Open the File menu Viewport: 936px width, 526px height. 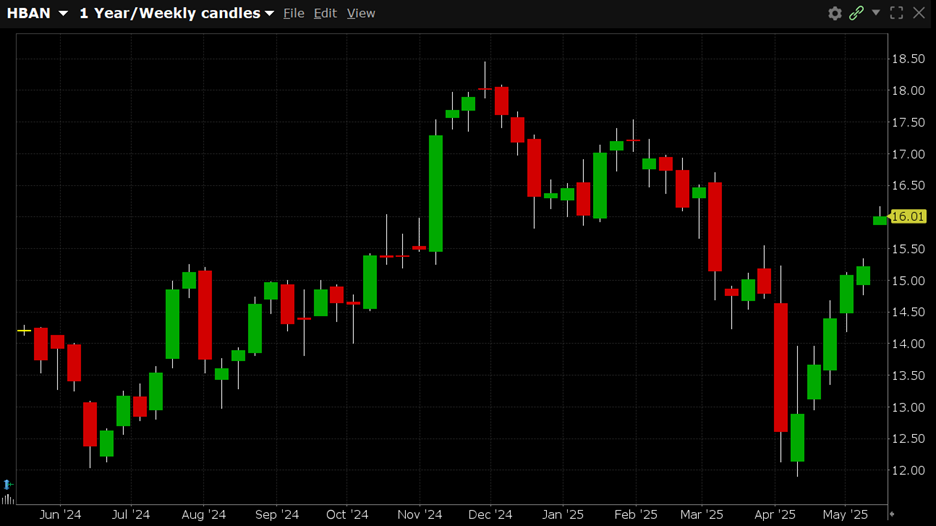tap(294, 13)
